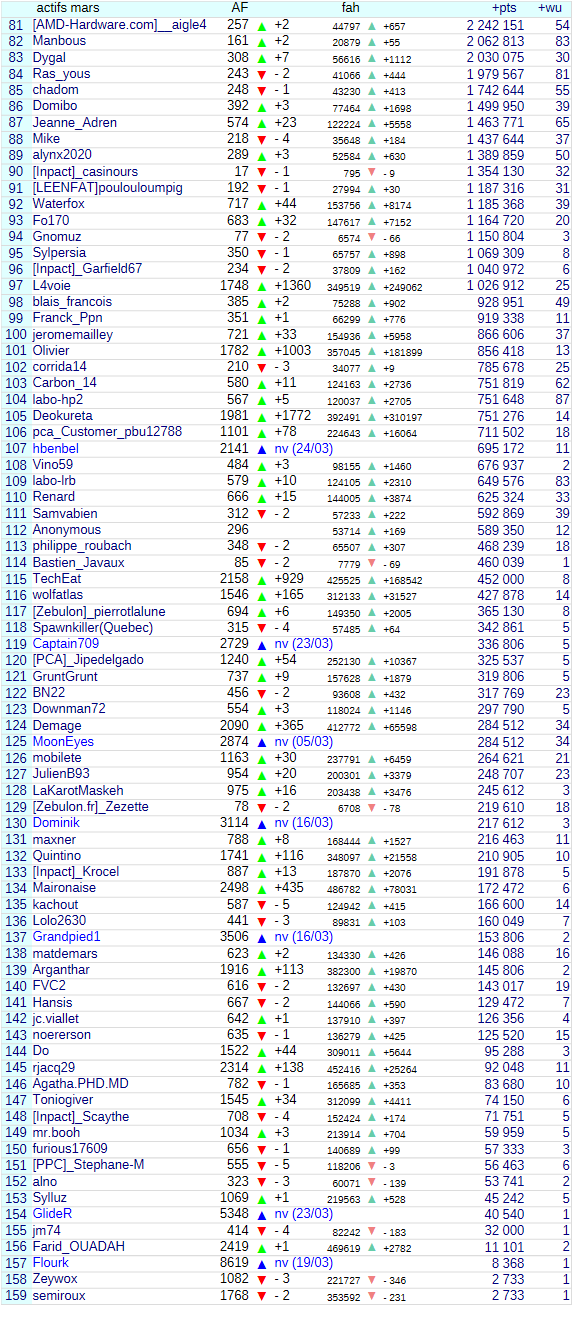Open the Dominik member link
573x1322 pixels.
[x=56, y=823]
